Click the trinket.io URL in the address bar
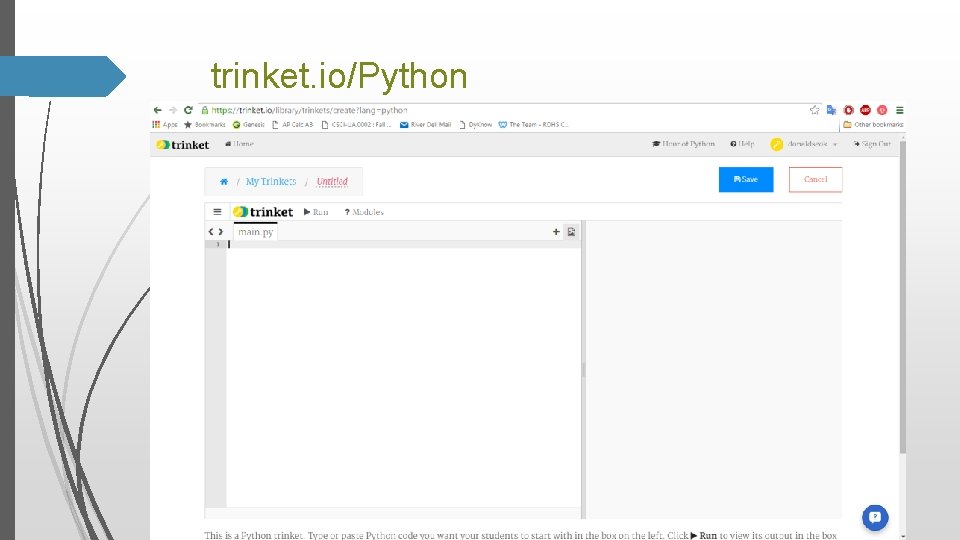This screenshot has width=960, height=540. click(x=309, y=110)
